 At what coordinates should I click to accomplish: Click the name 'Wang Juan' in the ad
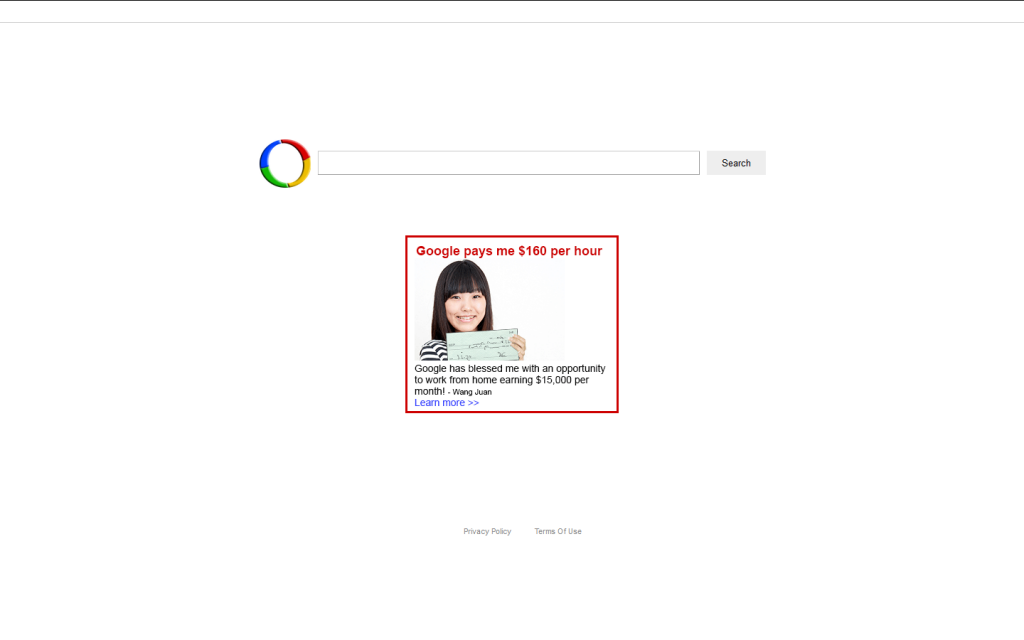tap(472, 392)
